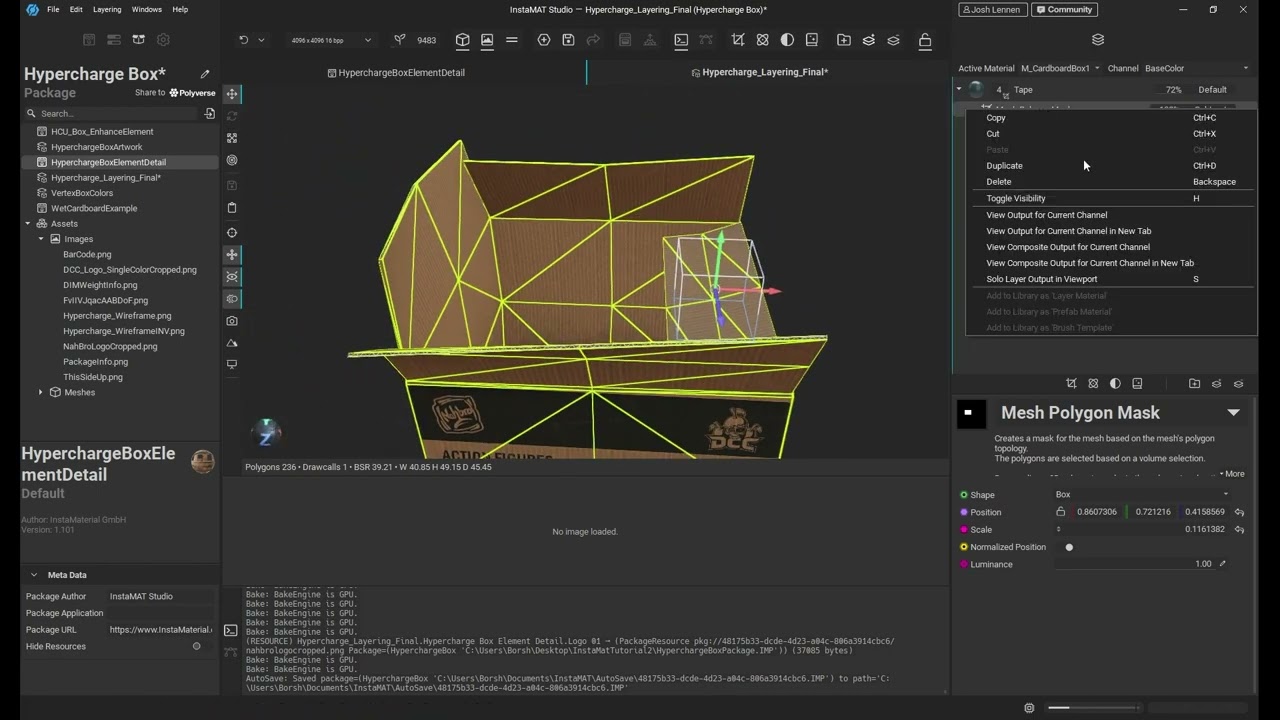Click the undo arrow in top toolbar
This screenshot has height=720, width=1280.
point(243,40)
